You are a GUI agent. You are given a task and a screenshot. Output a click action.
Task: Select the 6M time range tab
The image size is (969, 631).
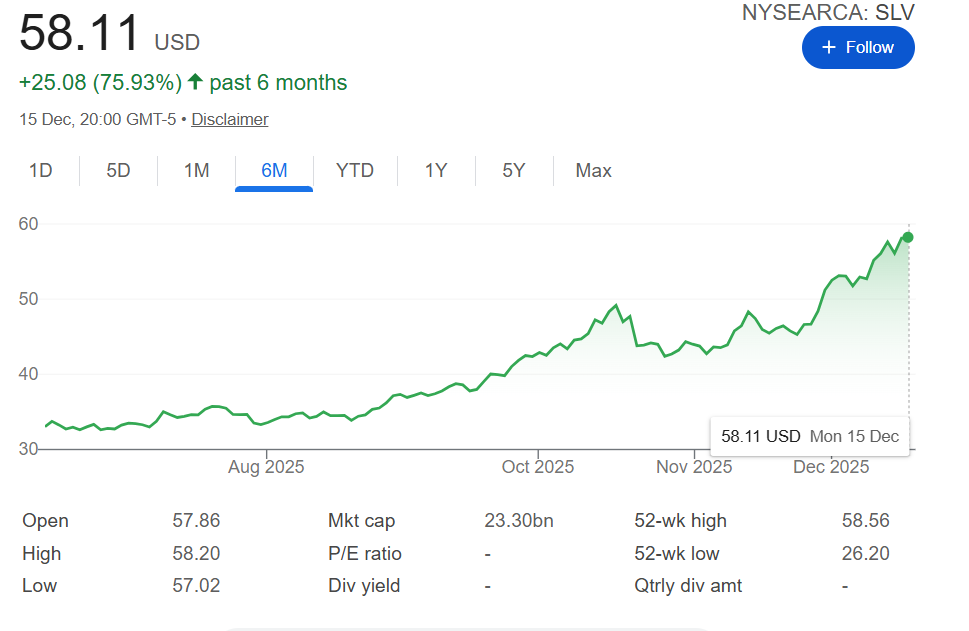tap(274, 171)
